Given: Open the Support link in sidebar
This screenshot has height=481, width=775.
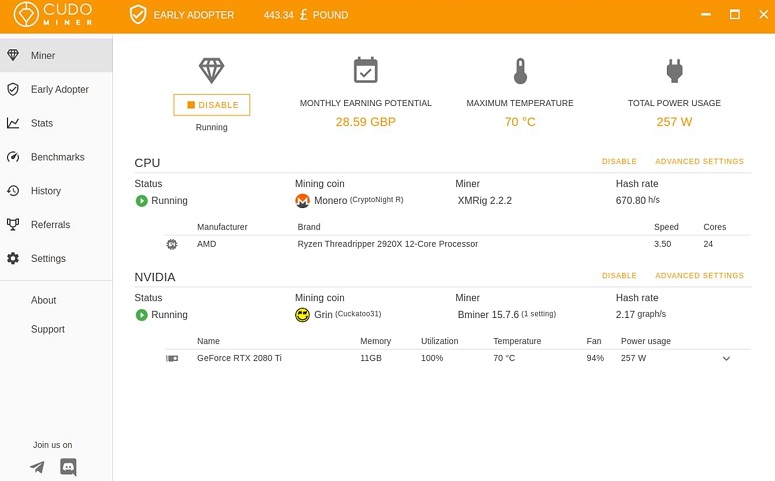Looking at the screenshot, I should 47,329.
